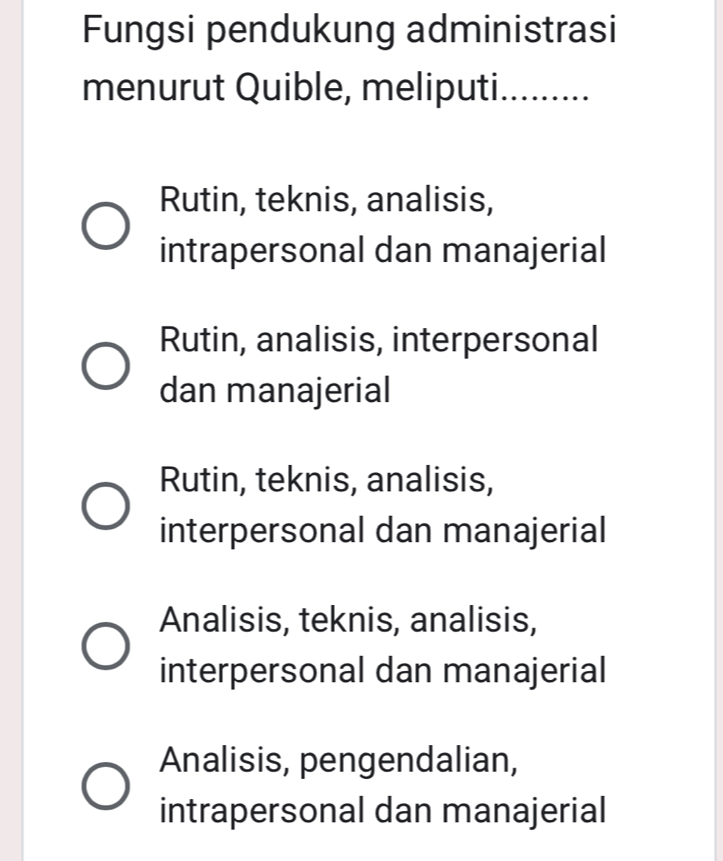Pick the last answer's radio button
The width and height of the screenshot is (723, 861).
[x=107, y=785]
